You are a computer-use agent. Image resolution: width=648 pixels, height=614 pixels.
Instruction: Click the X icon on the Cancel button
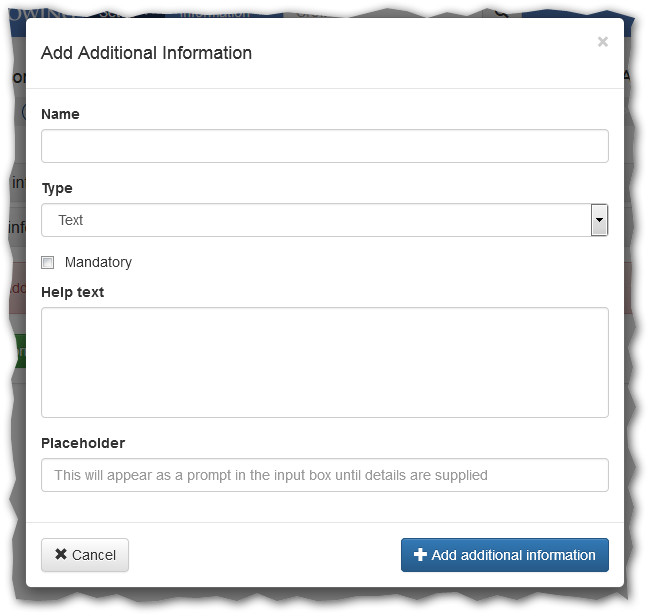click(61, 555)
